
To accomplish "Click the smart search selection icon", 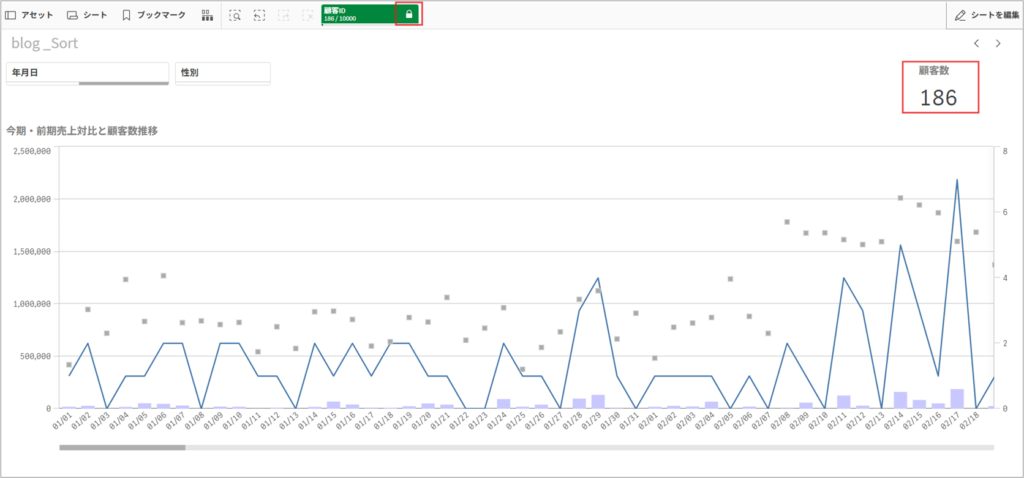I will pos(235,15).
